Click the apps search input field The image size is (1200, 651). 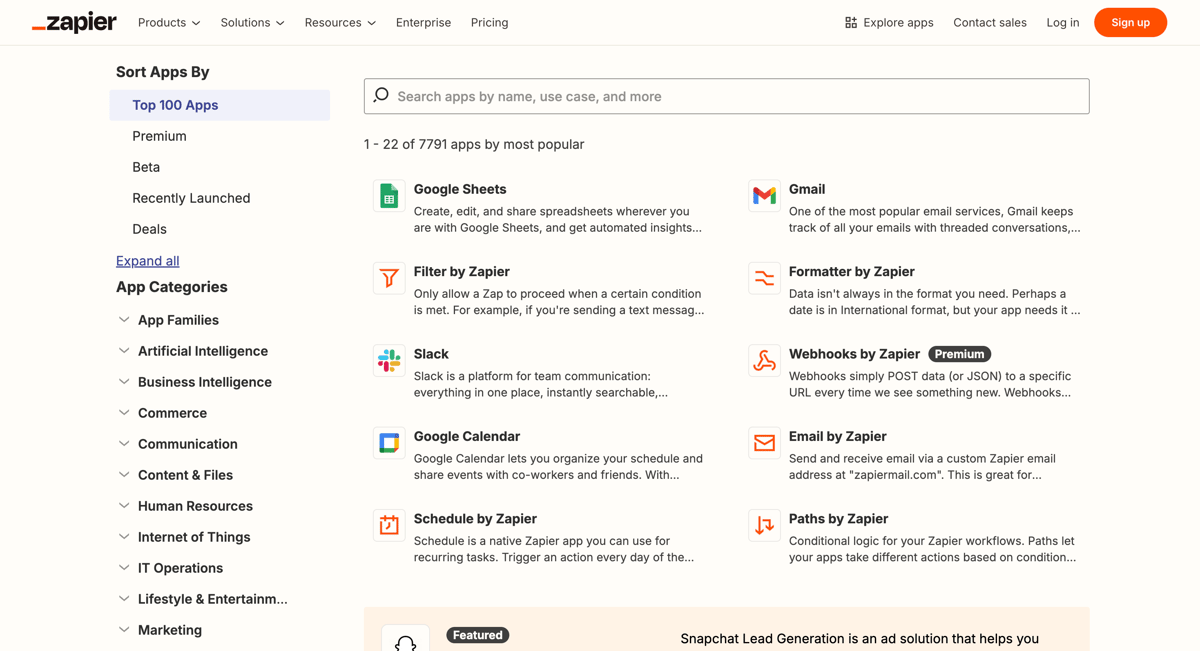pyautogui.click(x=726, y=96)
